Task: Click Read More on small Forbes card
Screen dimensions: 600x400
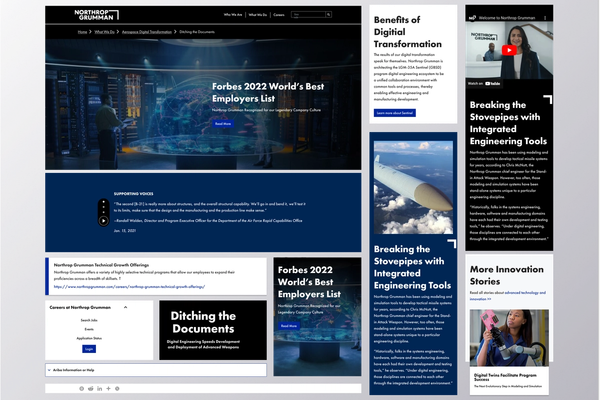Action: point(289,326)
